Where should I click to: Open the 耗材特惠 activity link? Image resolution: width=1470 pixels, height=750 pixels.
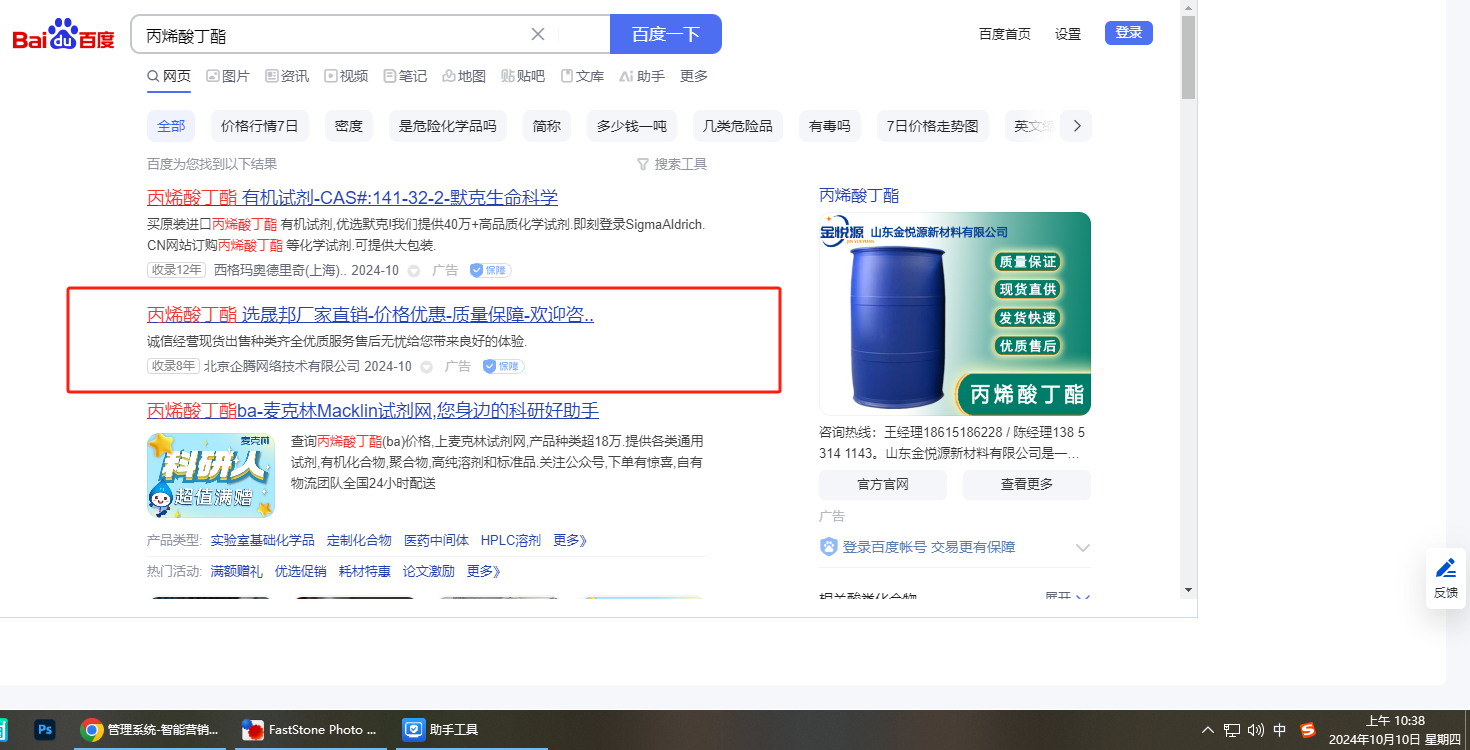(x=365, y=571)
